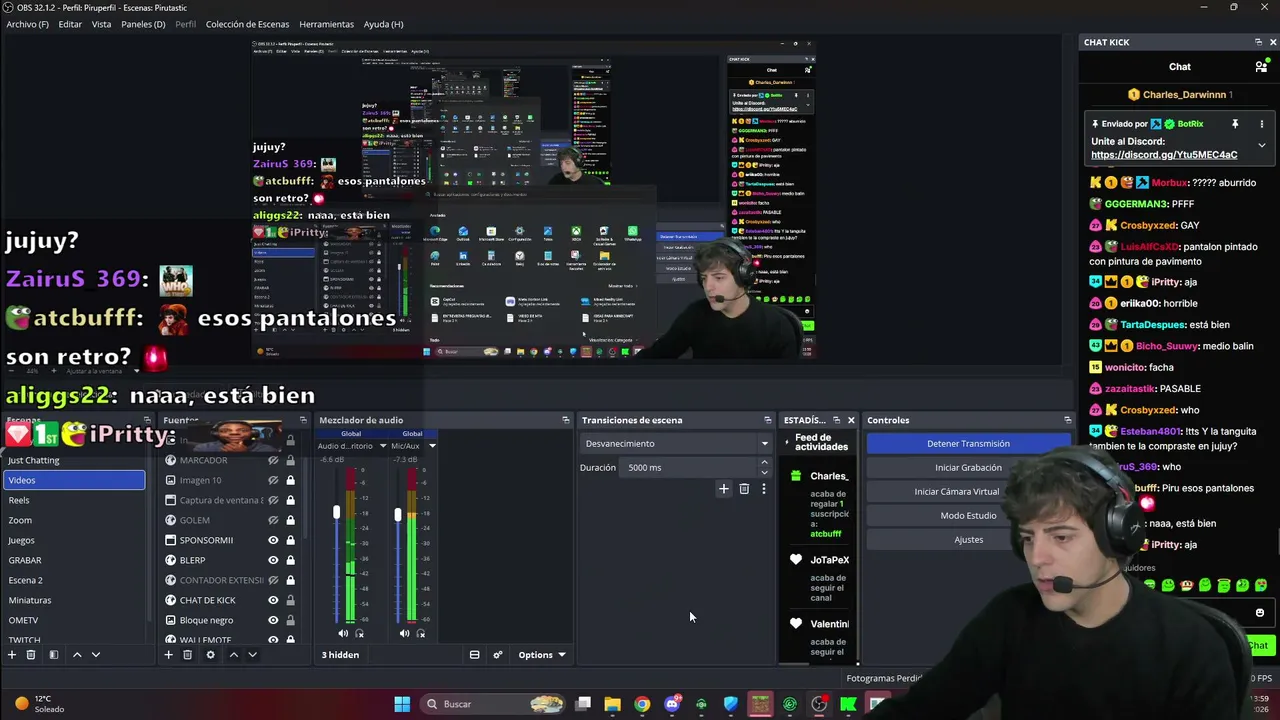The image size is (1280, 720).
Task: Hide the CHAT DE KICK source
Action: (x=273, y=600)
